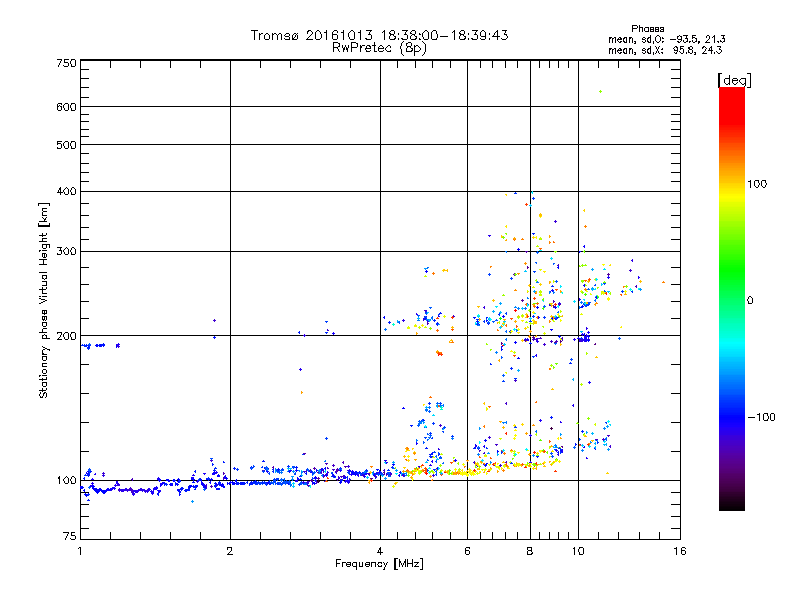This screenshot has height=600, width=800.
Task: Click the isolated green data point above 600 km
Action: (x=601, y=92)
